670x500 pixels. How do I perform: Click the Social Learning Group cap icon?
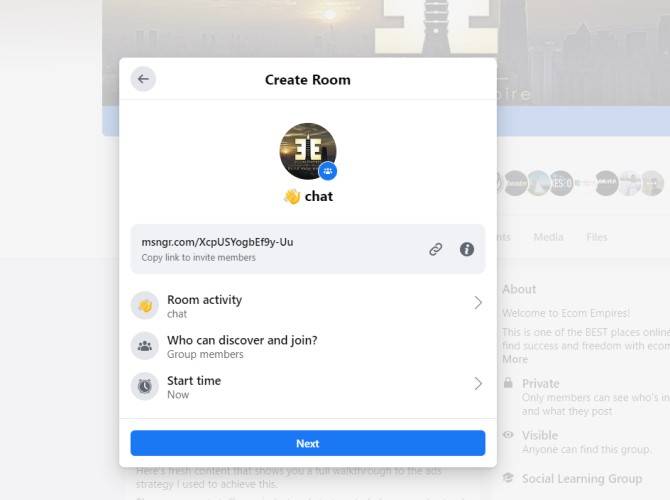[x=508, y=477]
